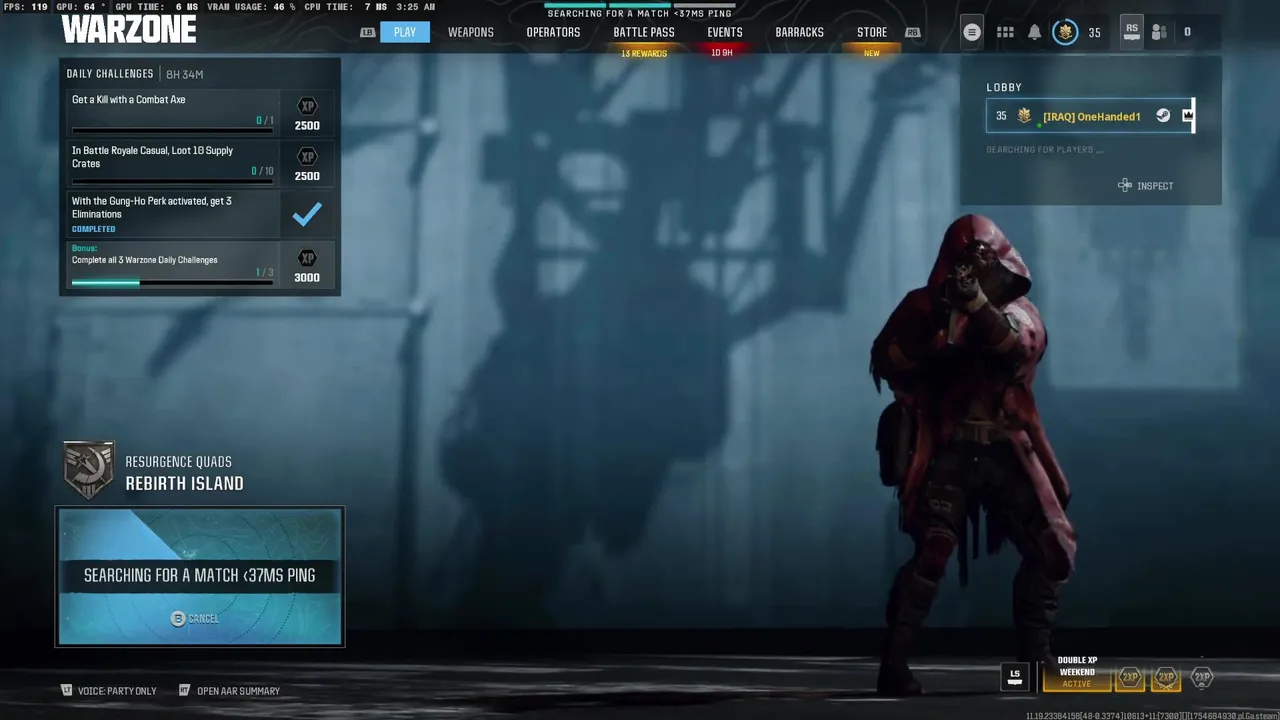Click the battle pass 2XP token icon
Screen dimensions: 1280x720
[1202, 678]
